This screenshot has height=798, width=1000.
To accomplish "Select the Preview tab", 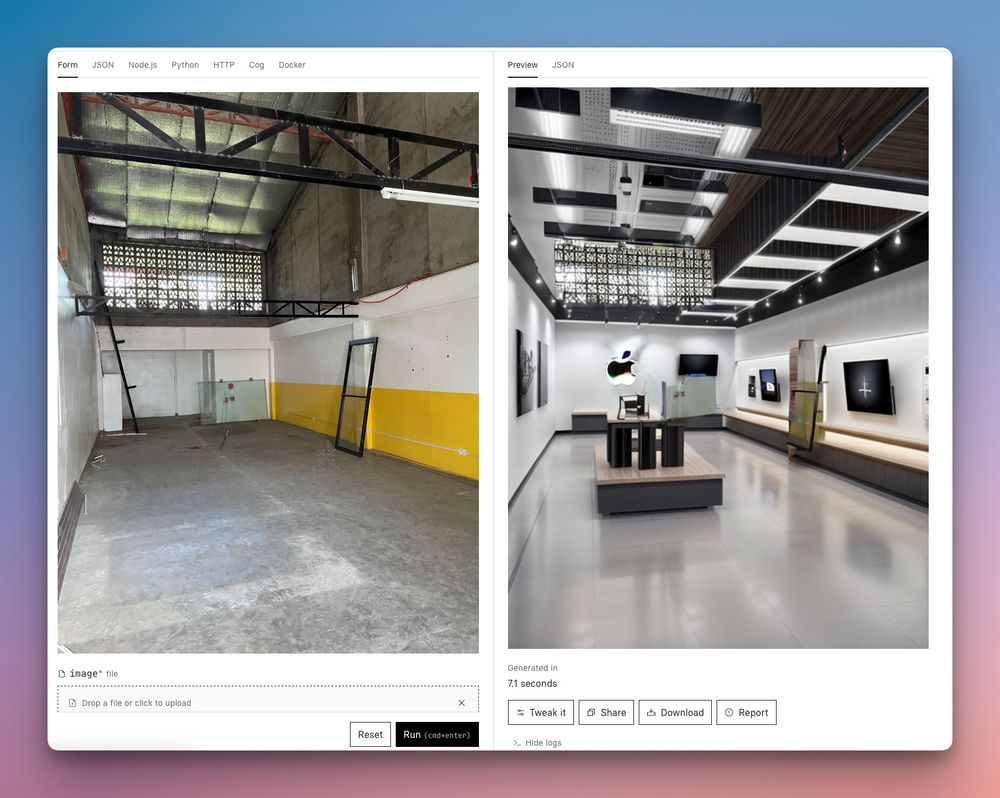I will point(523,65).
